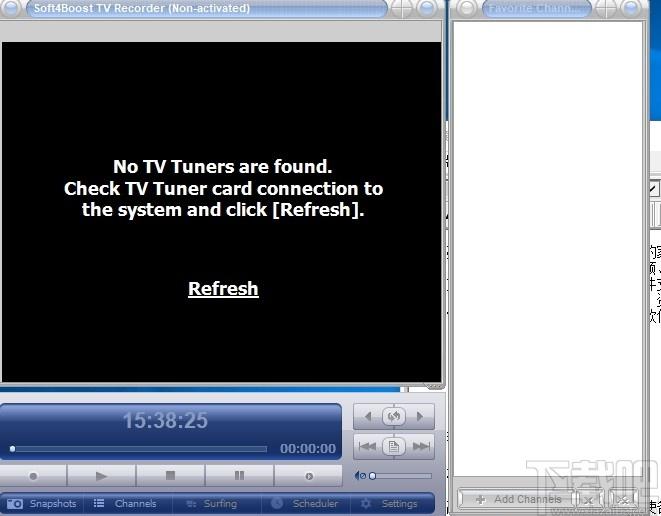Stop playback with the square stop button
661x516 pixels.
point(170,476)
